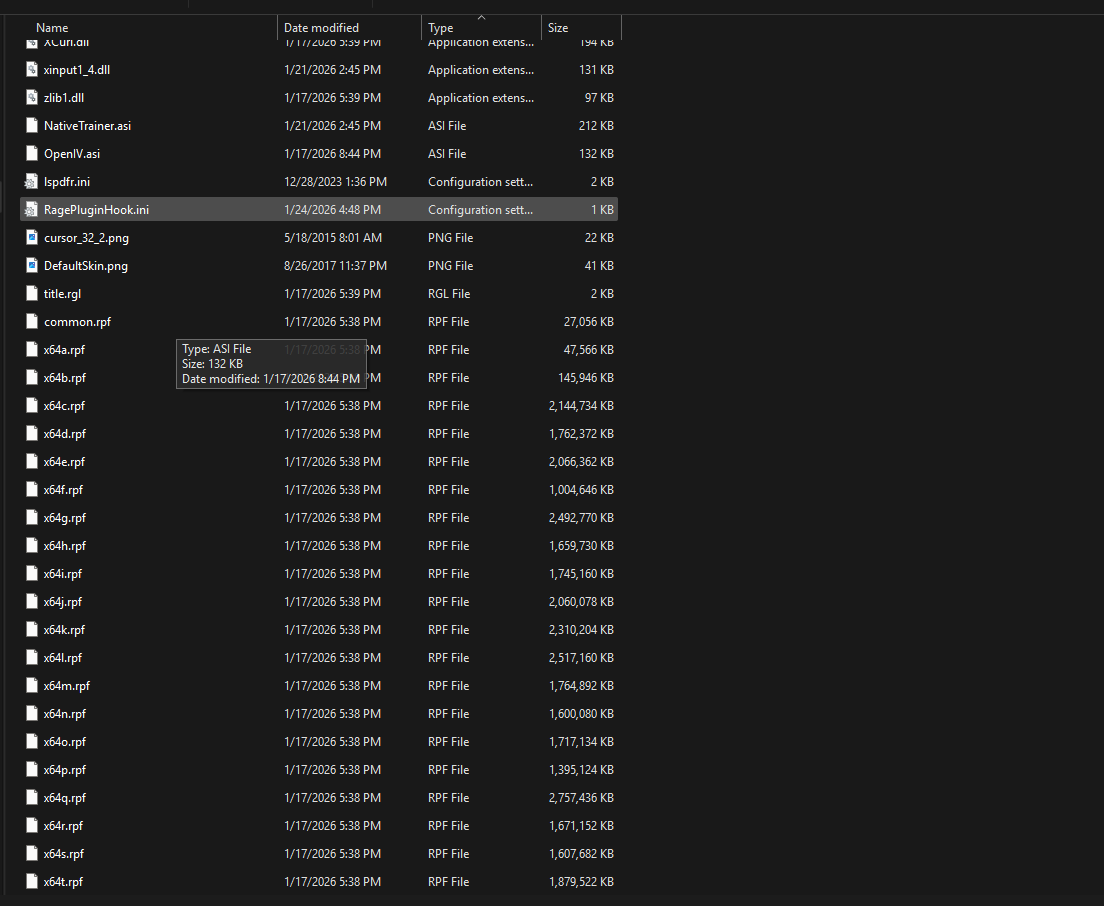
Task: Select the file name lspdfr.ini
Action: click(67, 182)
